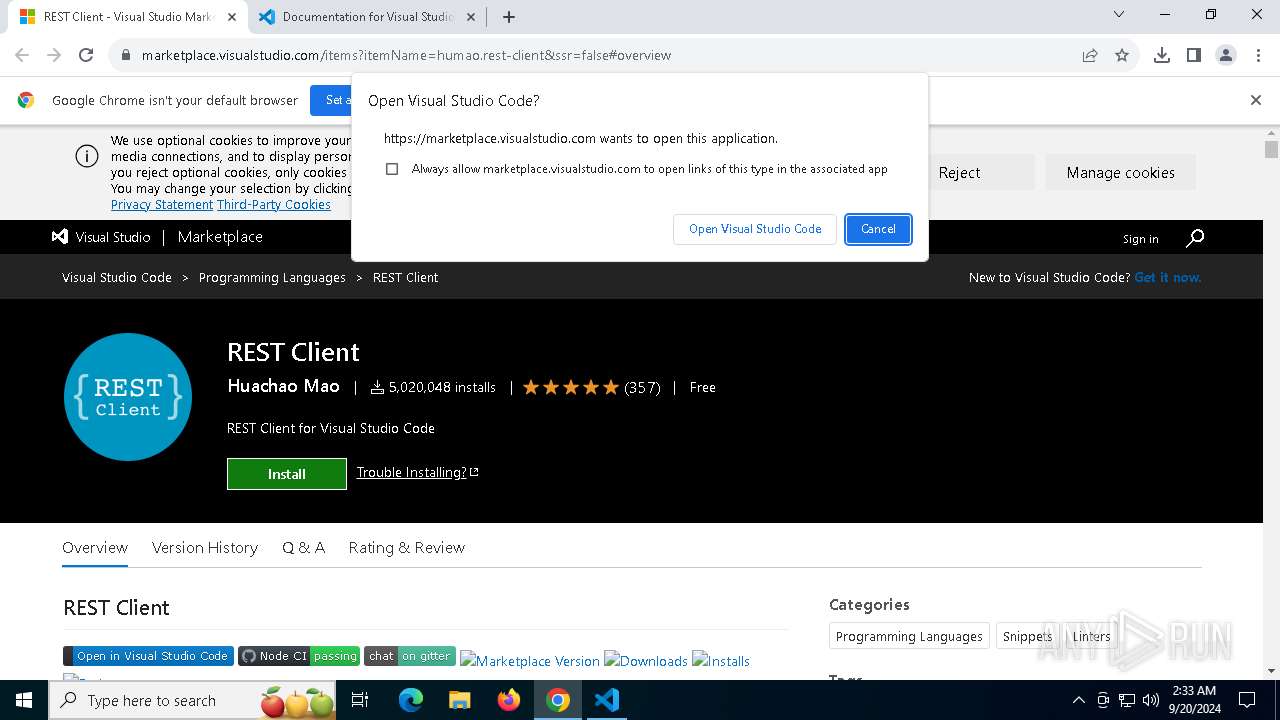
Task: Click the chat on gitter badge
Action: [410, 656]
